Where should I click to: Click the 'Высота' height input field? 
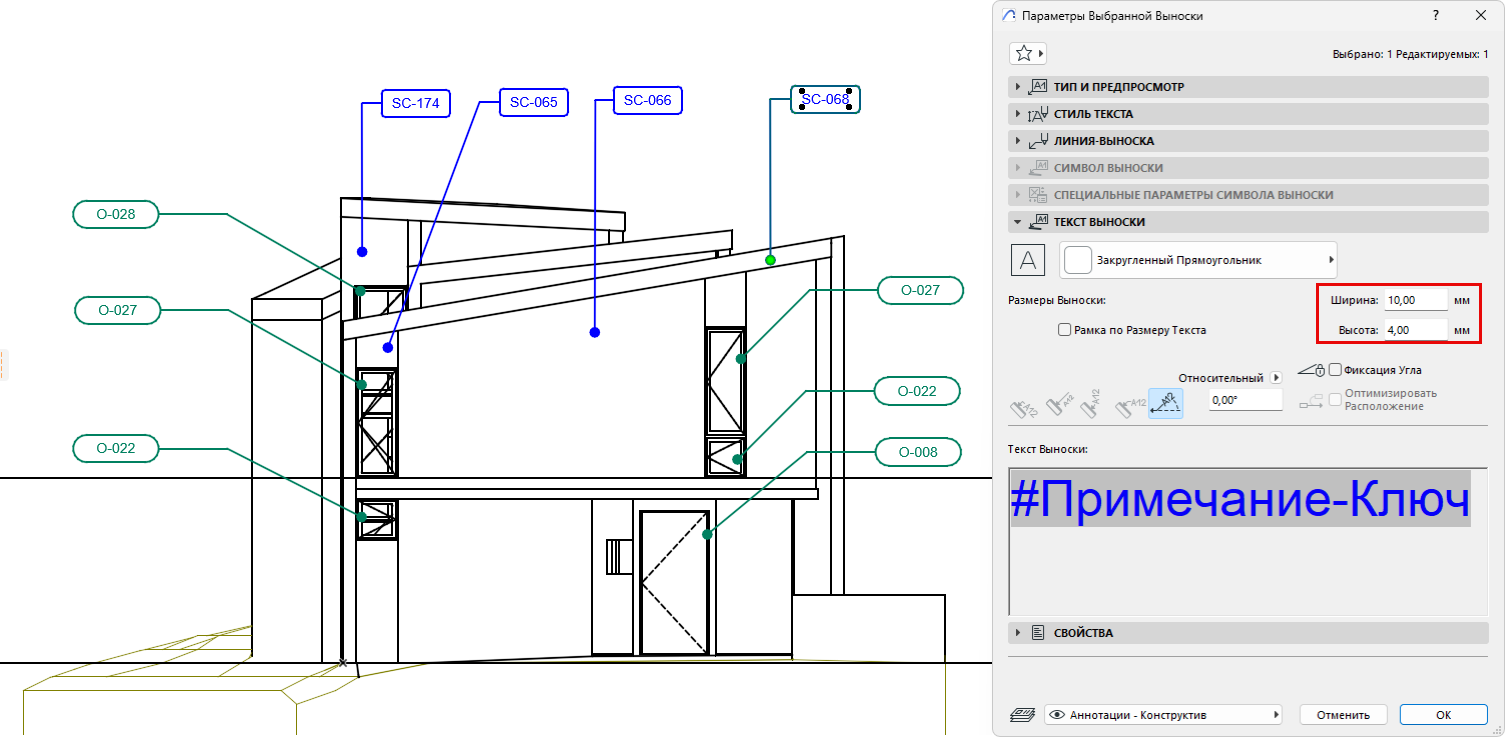pos(1416,329)
